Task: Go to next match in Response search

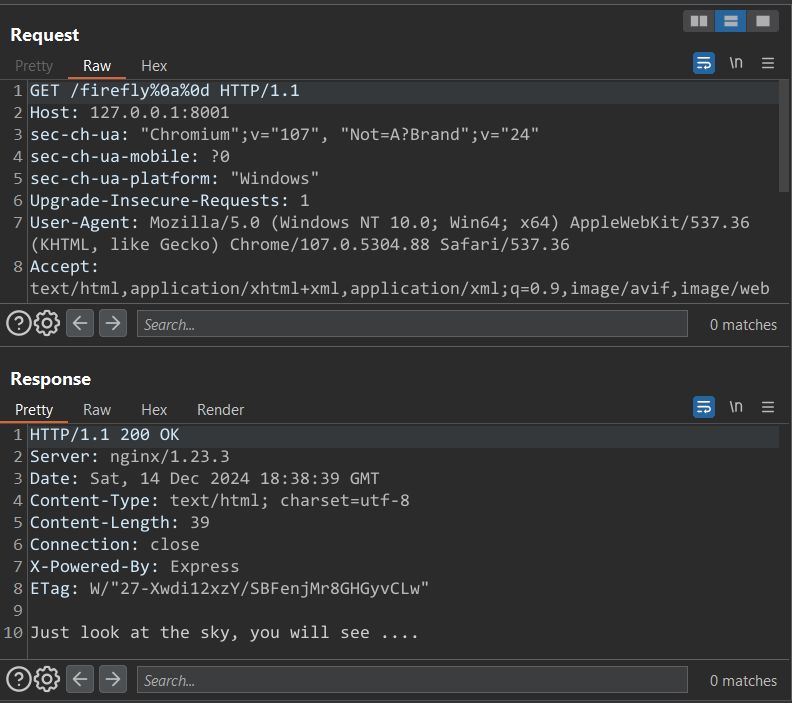Action: (113, 680)
